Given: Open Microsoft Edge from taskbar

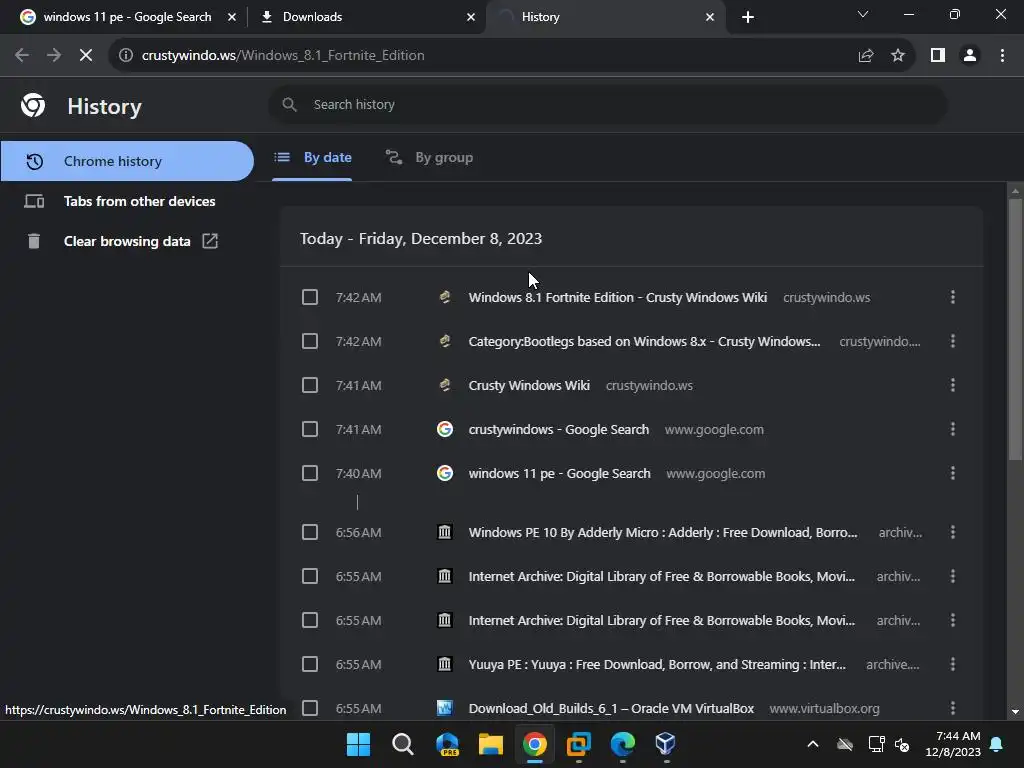Looking at the screenshot, I should coord(622,744).
